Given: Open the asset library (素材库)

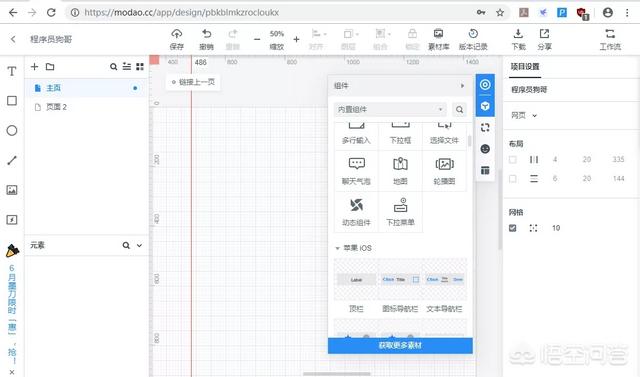Looking at the screenshot, I should (x=438, y=39).
